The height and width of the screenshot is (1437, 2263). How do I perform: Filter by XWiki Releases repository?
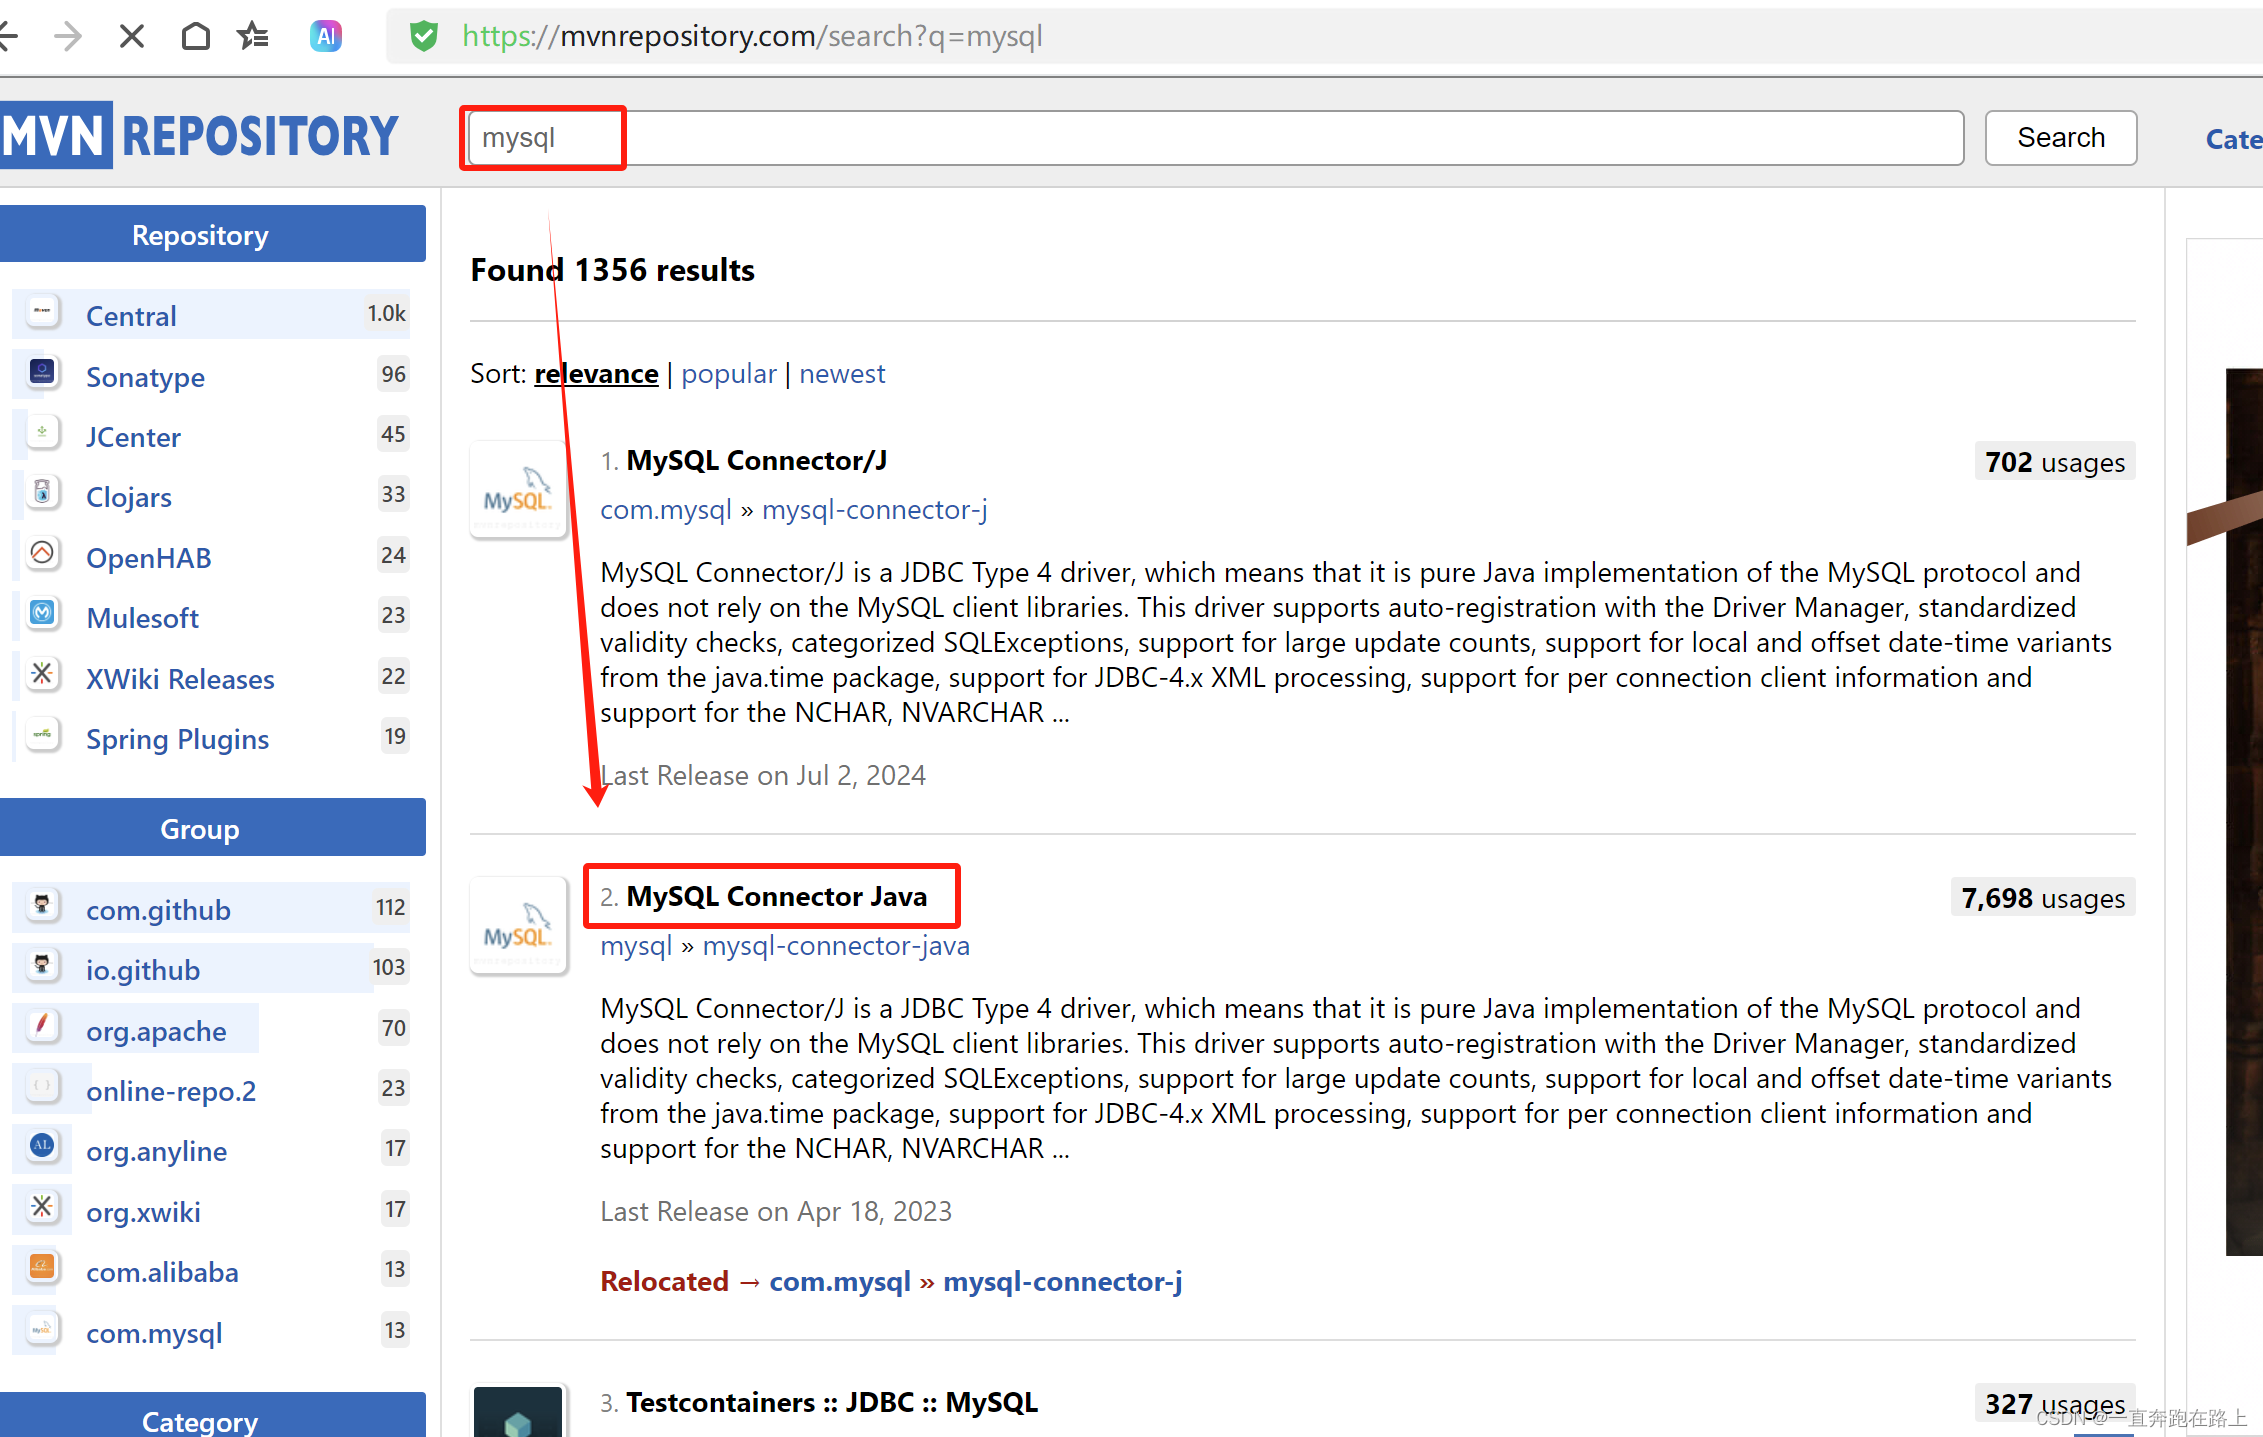coord(180,679)
